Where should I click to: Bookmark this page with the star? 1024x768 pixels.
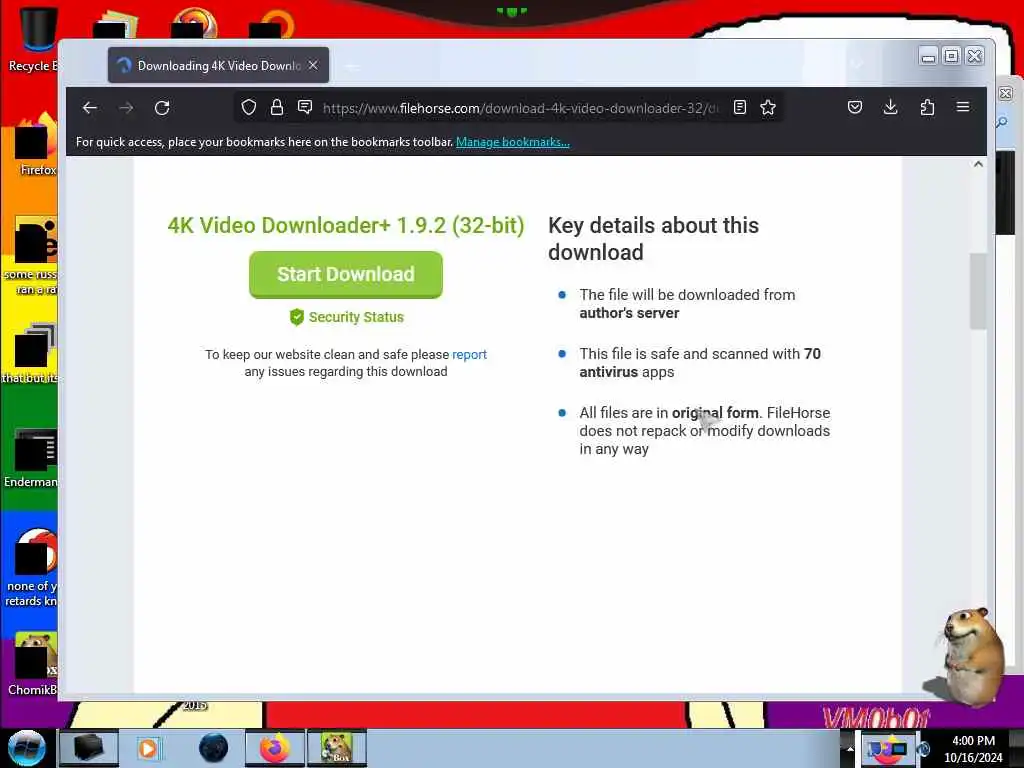pyautogui.click(x=768, y=107)
